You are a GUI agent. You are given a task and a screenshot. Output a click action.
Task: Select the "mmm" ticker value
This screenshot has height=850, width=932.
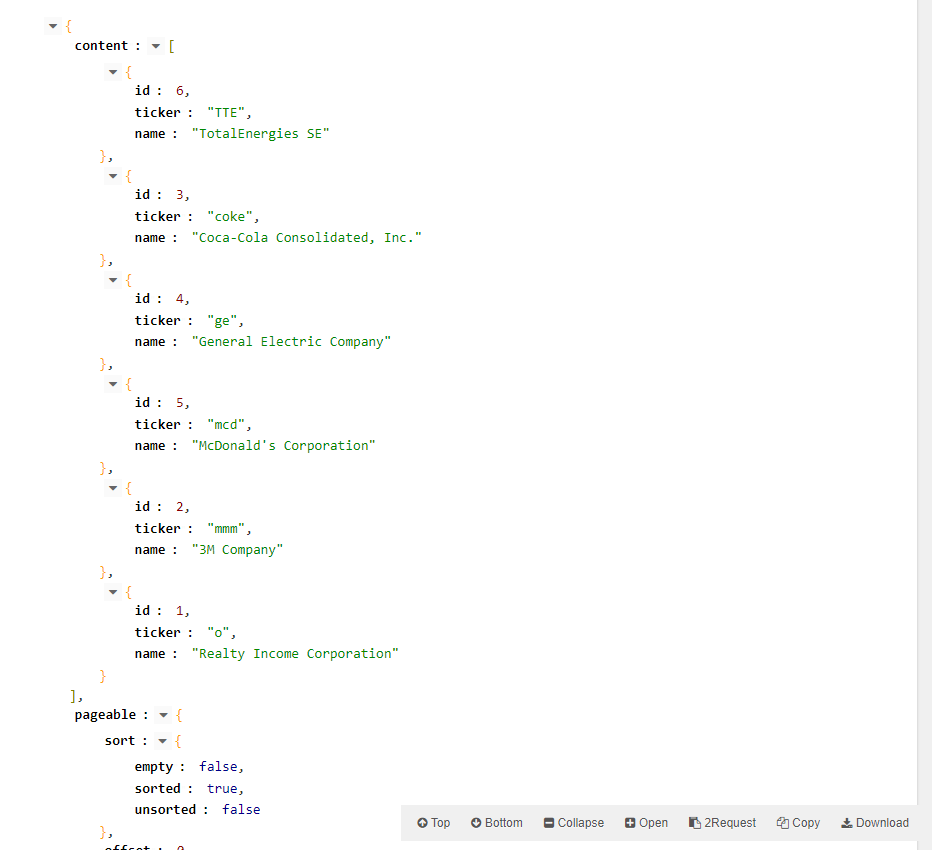pyautogui.click(x=226, y=529)
